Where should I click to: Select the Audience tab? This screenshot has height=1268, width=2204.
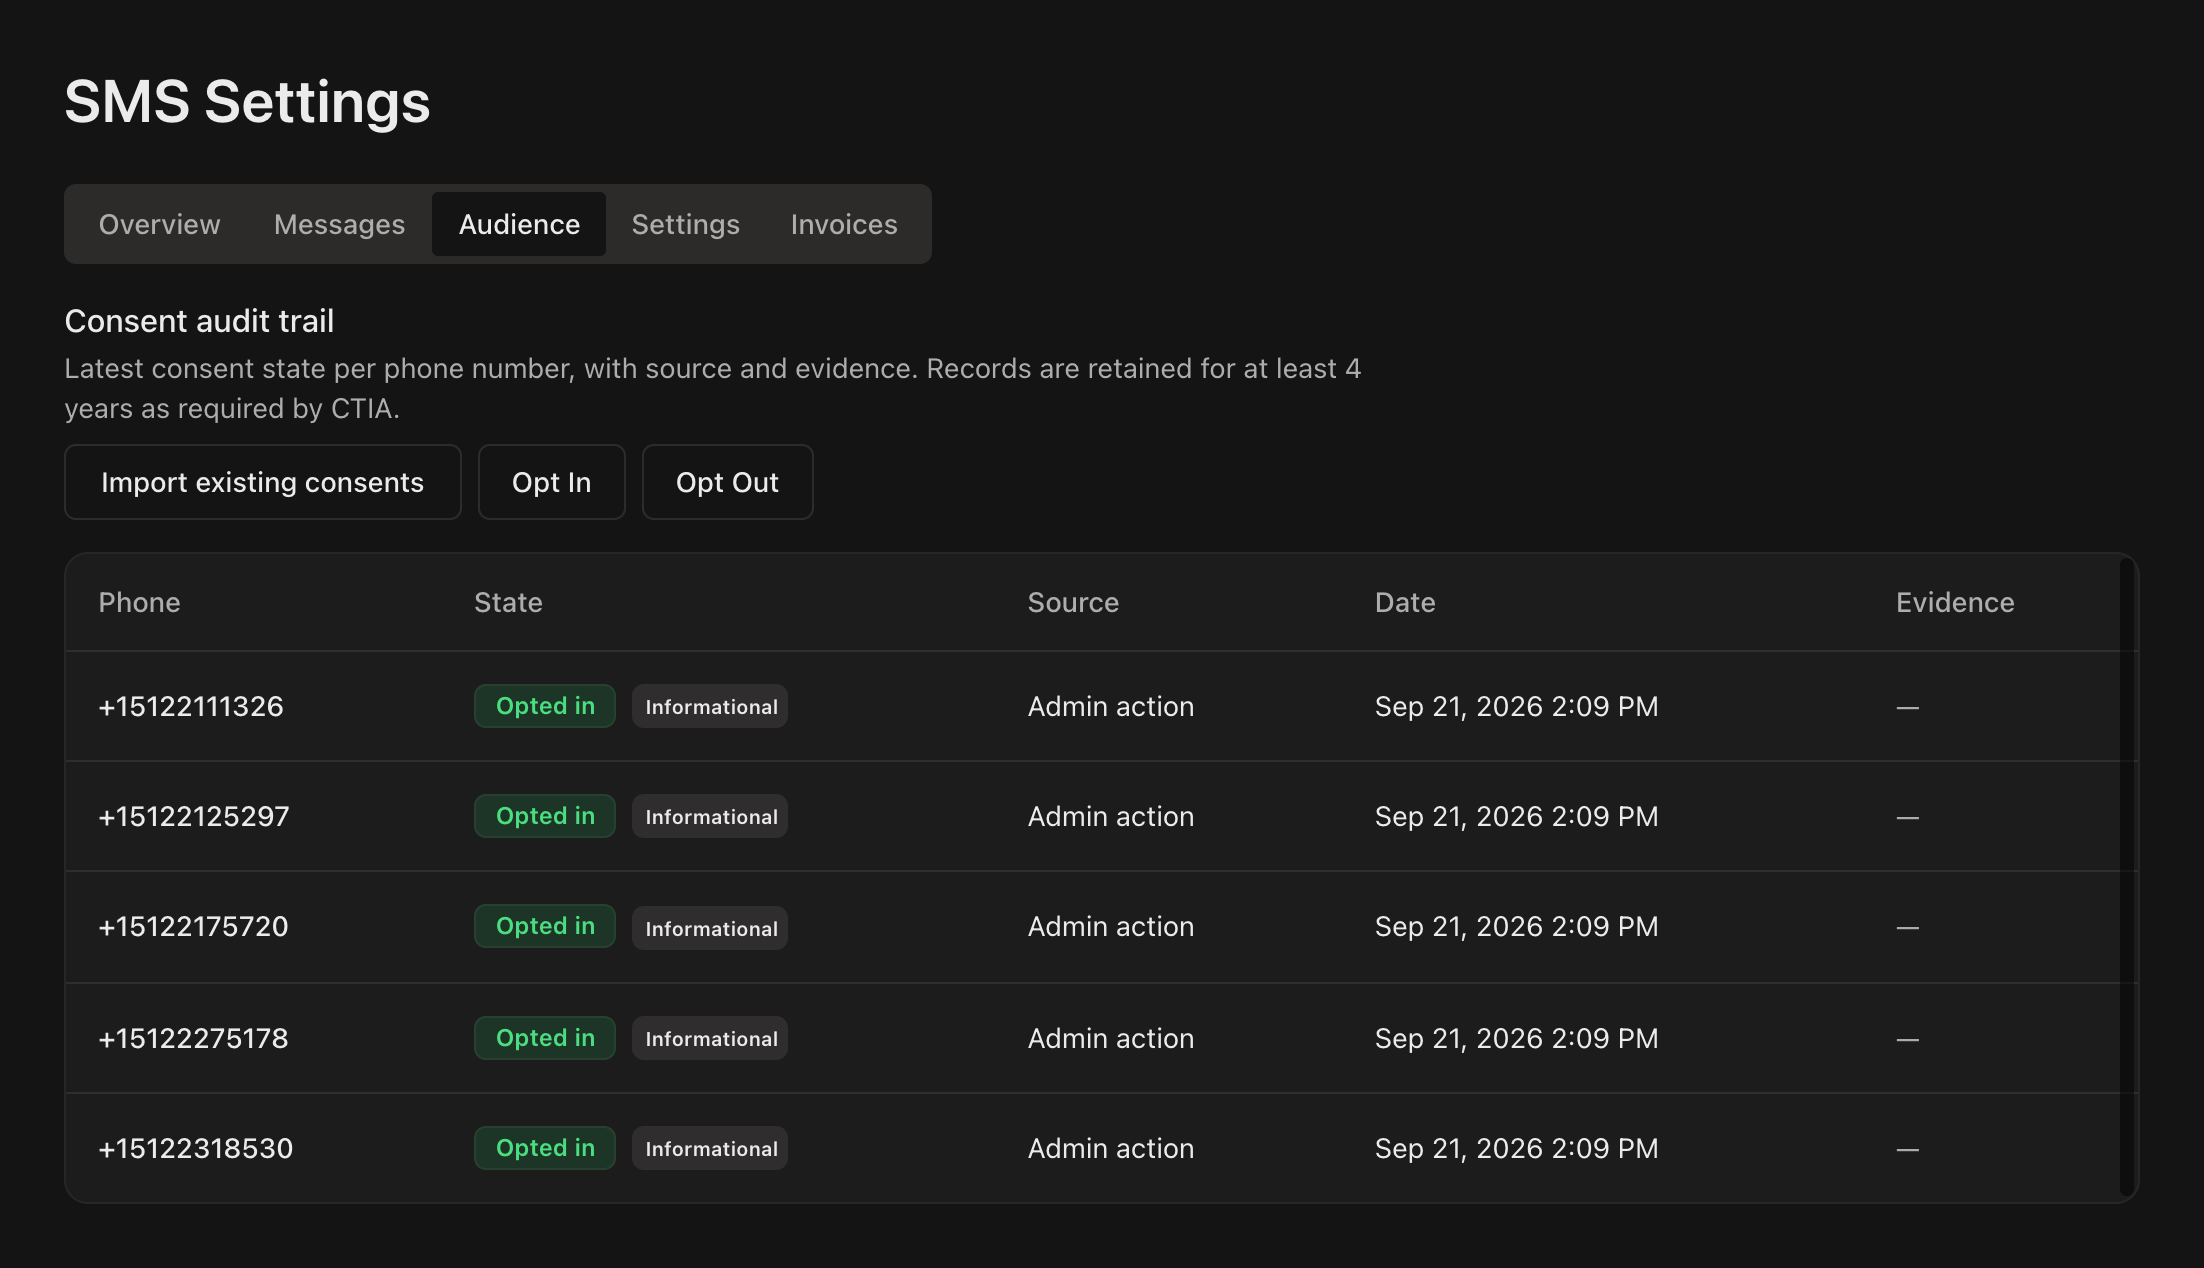[519, 224]
